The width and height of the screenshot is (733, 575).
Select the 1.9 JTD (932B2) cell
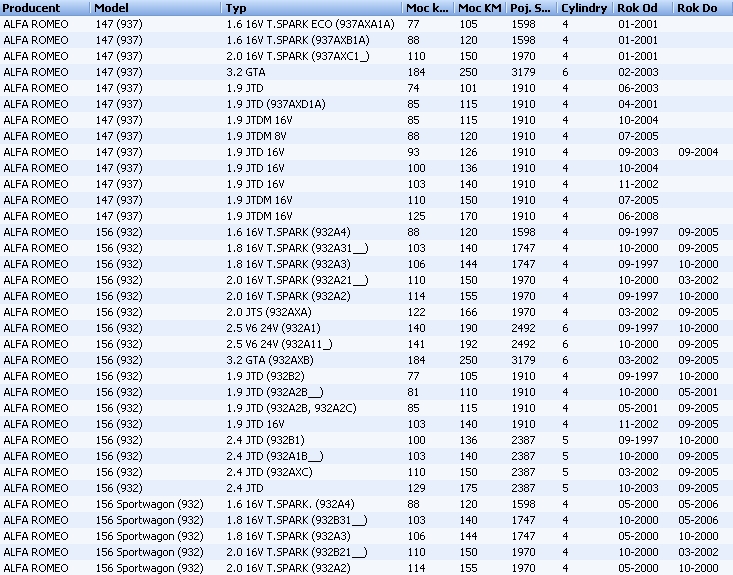coord(266,376)
